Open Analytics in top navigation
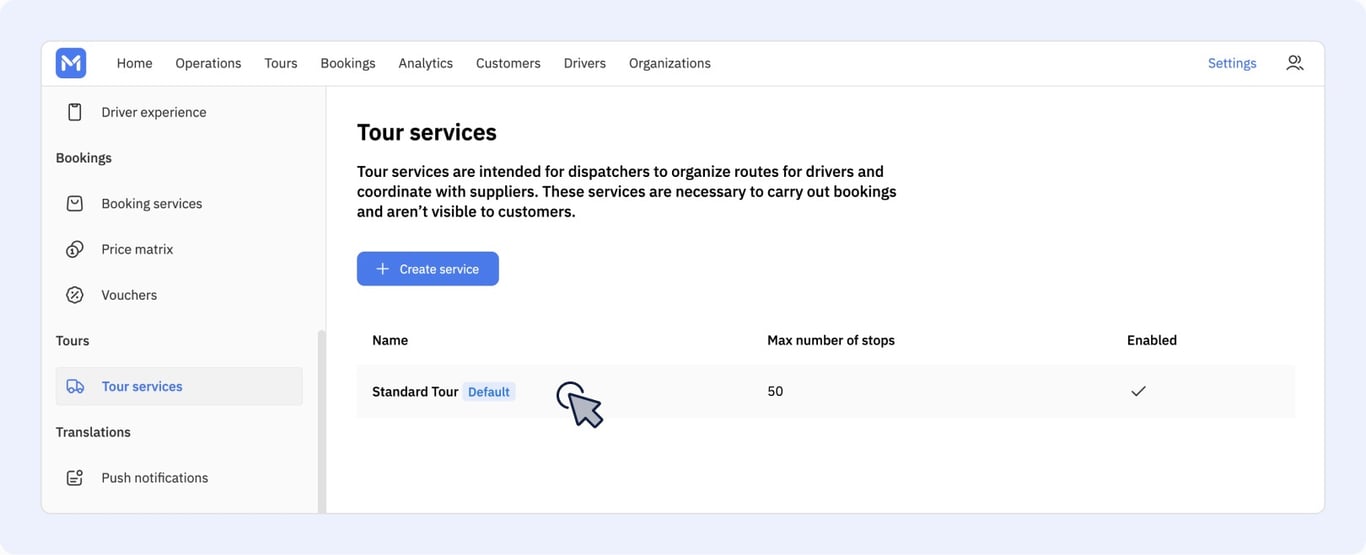The height and width of the screenshot is (555, 1366). pyautogui.click(x=426, y=63)
